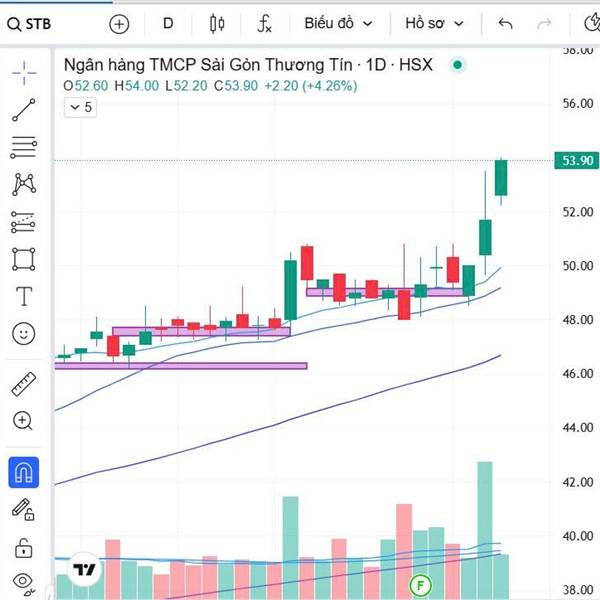Screen dimensions: 600x600
Task: Click the redo arrow
Action: click(544, 24)
